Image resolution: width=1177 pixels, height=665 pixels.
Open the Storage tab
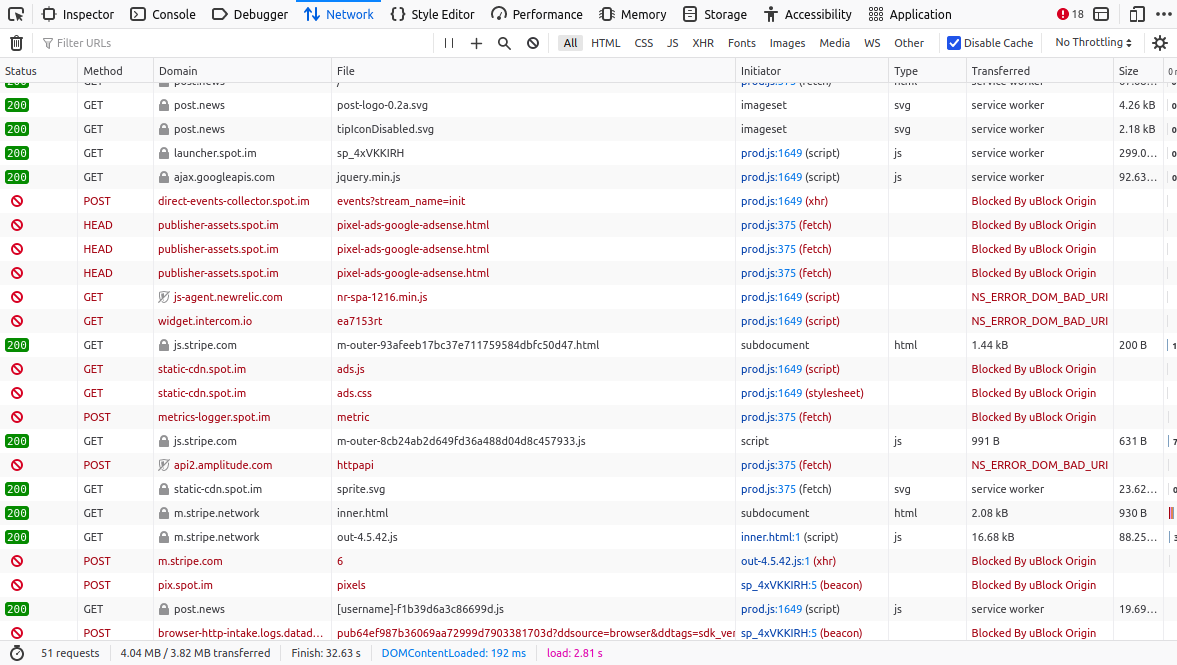[715, 14]
